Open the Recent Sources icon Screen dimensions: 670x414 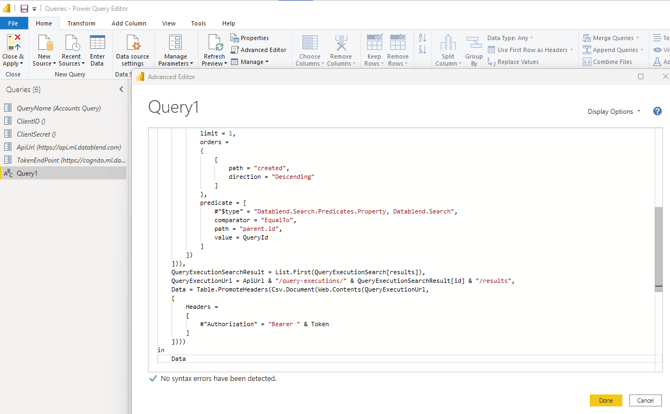pyautogui.click(x=71, y=43)
